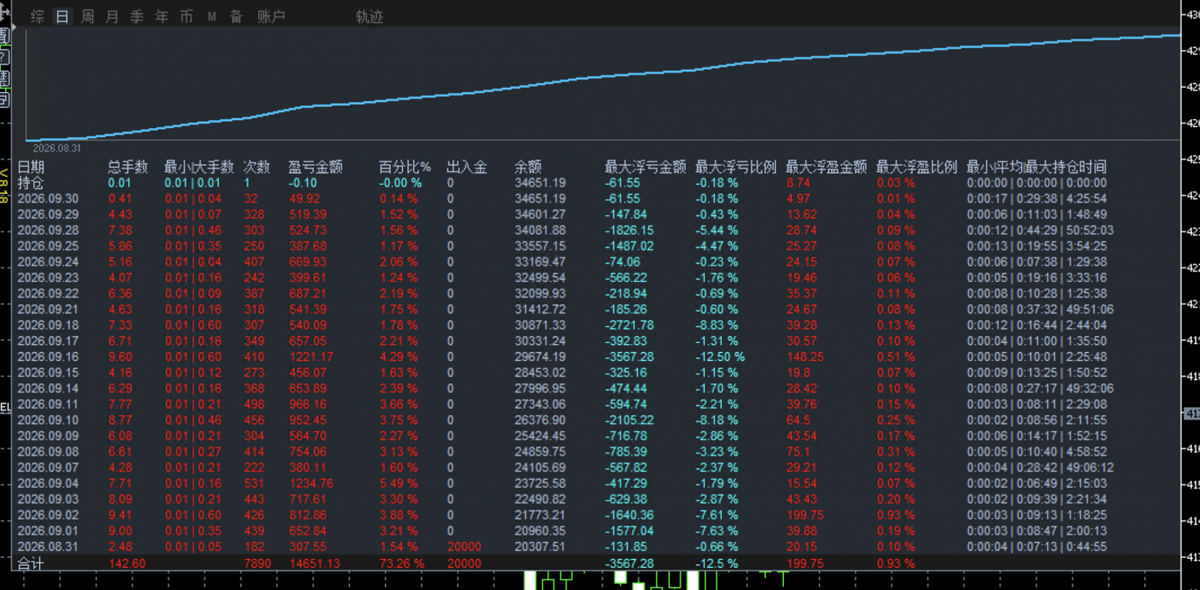The image size is (1200, 590).
Task: Click floating loss -3567.28 on 2026.09.16
Action: (x=632, y=357)
